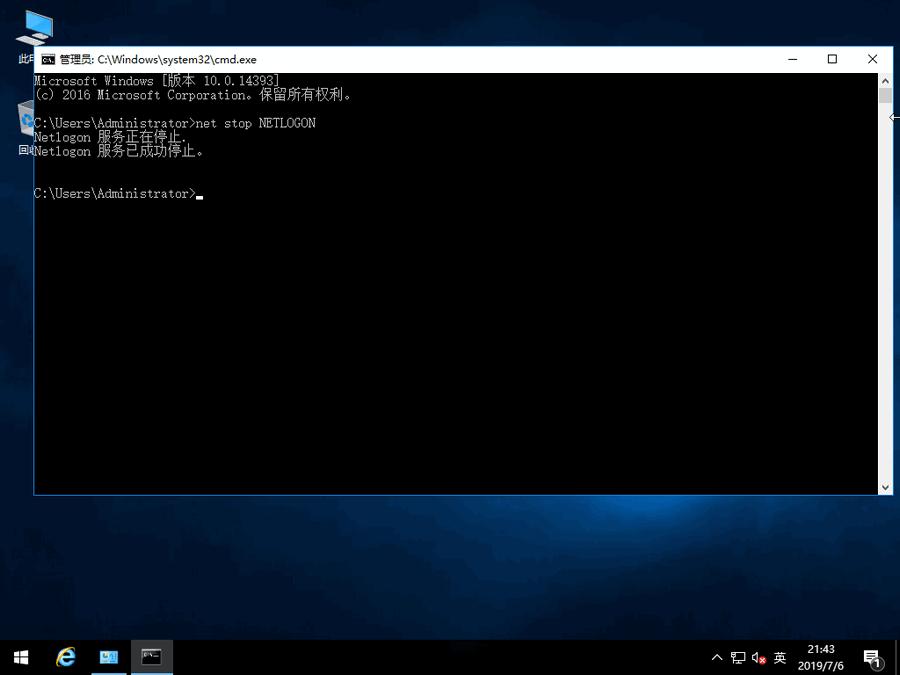The width and height of the screenshot is (900, 675).
Task: Launch Server Manager from the taskbar
Action: pos(109,657)
